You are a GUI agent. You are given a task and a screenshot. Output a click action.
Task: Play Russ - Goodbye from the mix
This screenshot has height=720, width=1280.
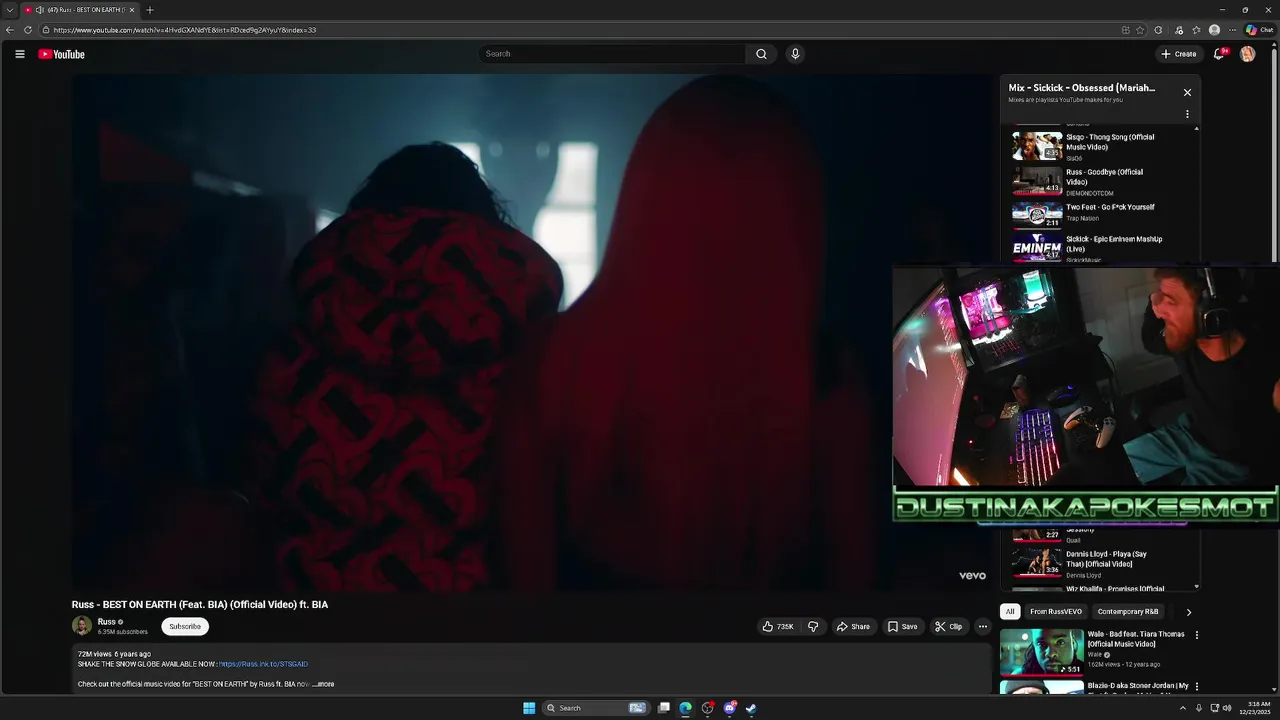coord(1100,181)
